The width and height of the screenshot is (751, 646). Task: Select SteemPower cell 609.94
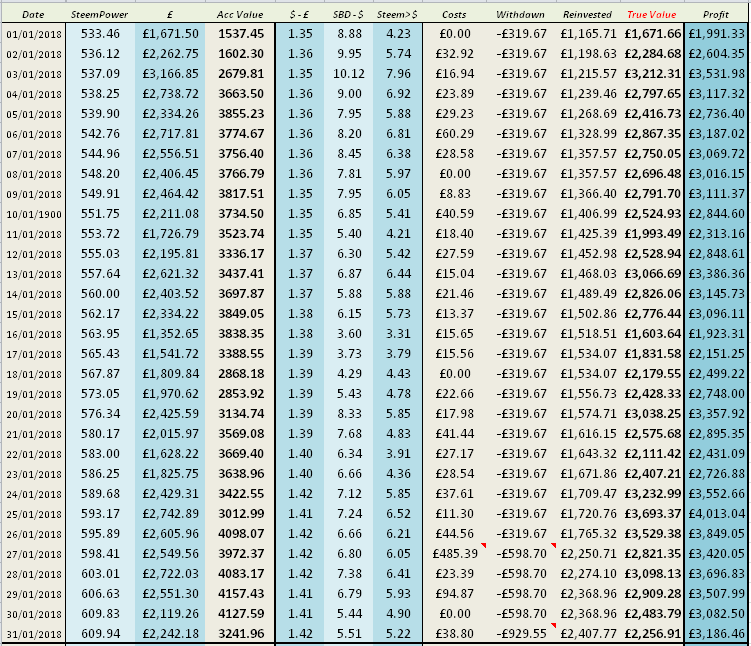[100, 634]
